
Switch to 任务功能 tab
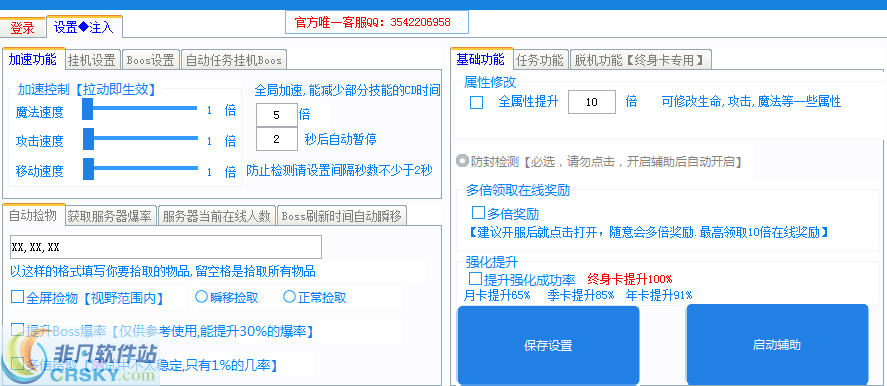tap(540, 60)
